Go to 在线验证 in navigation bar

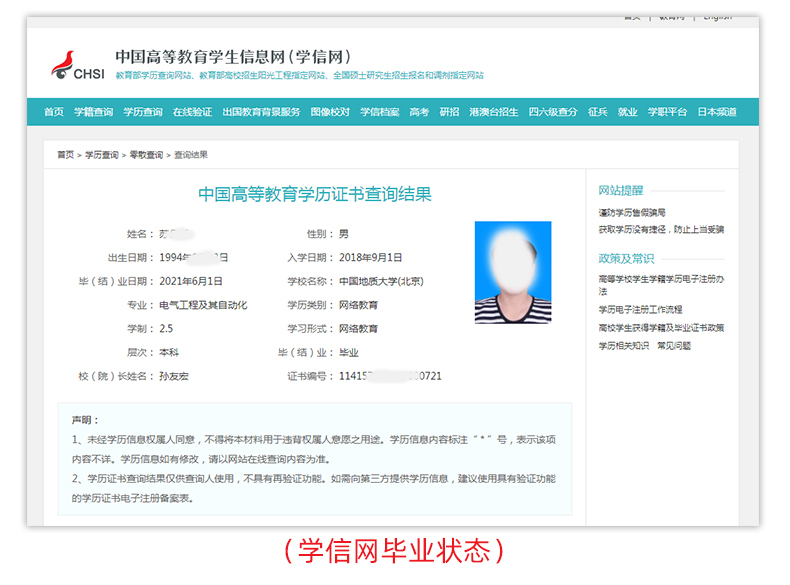click(192, 112)
